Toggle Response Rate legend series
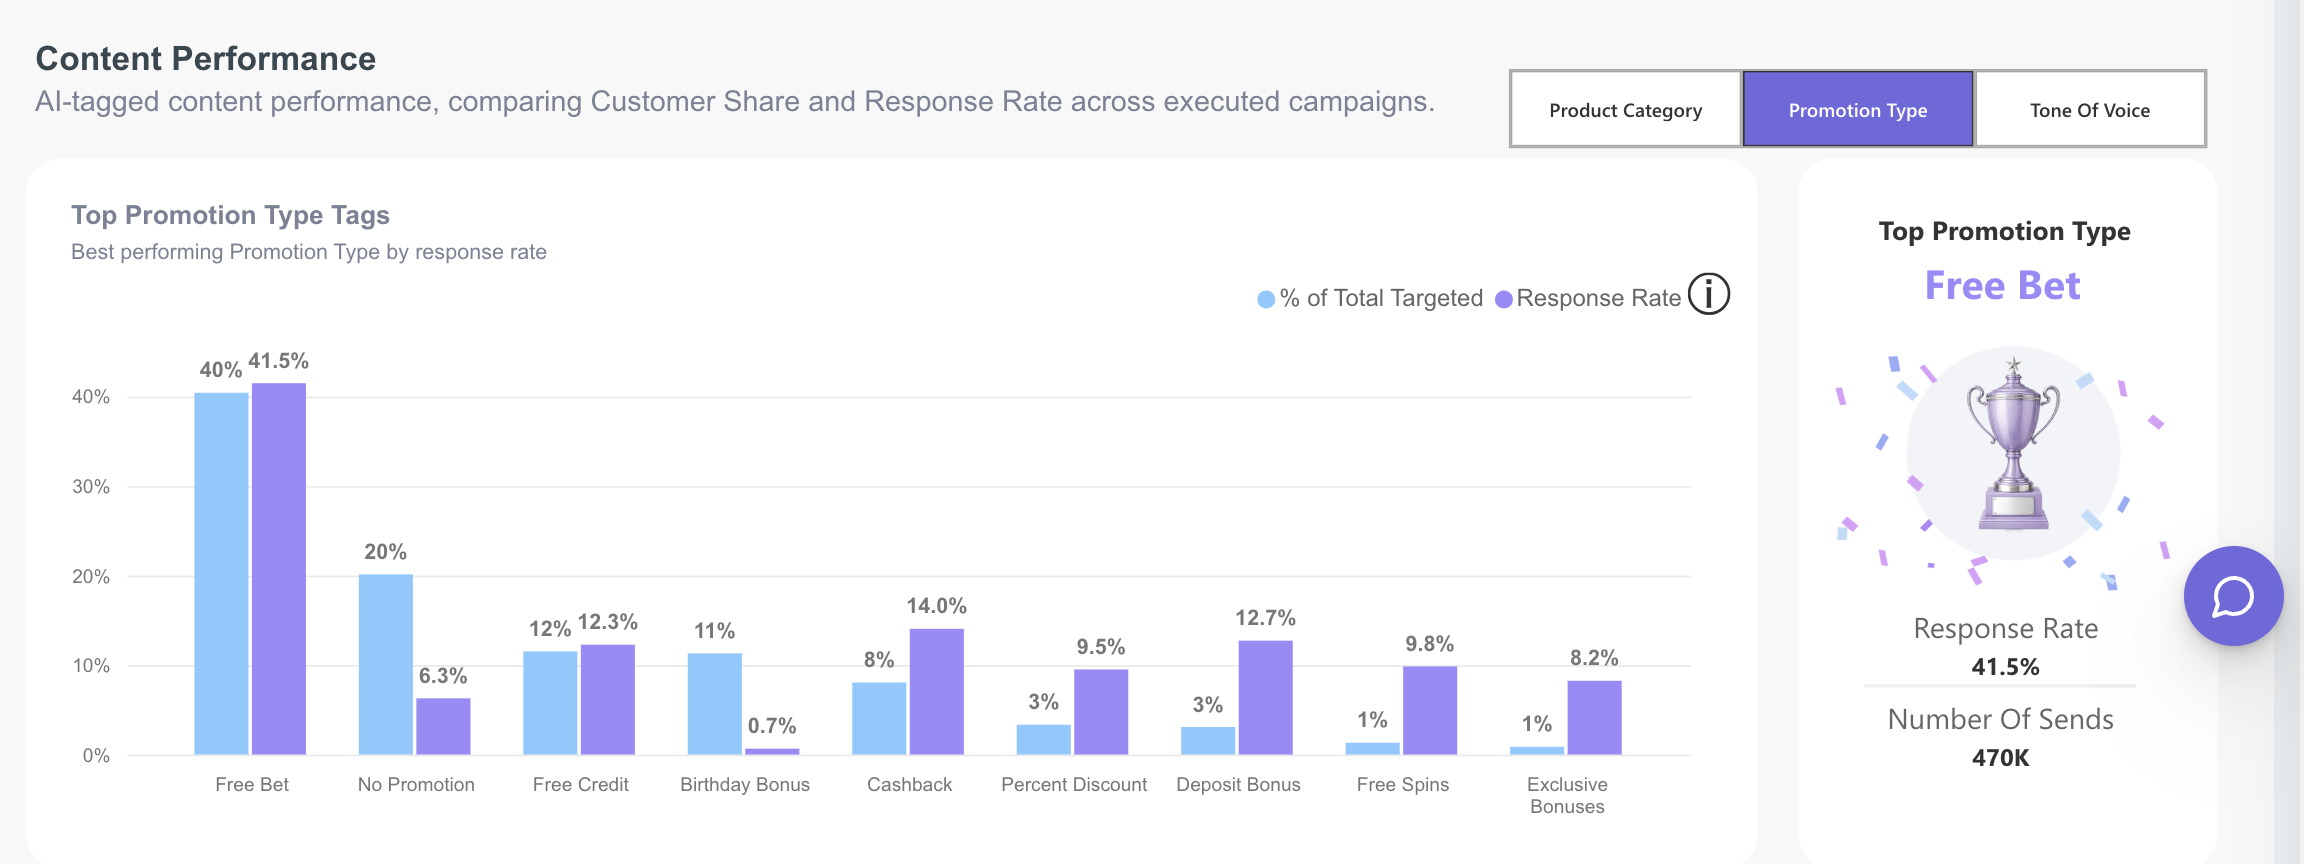This screenshot has height=864, width=2304. (x=1588, y=298)
